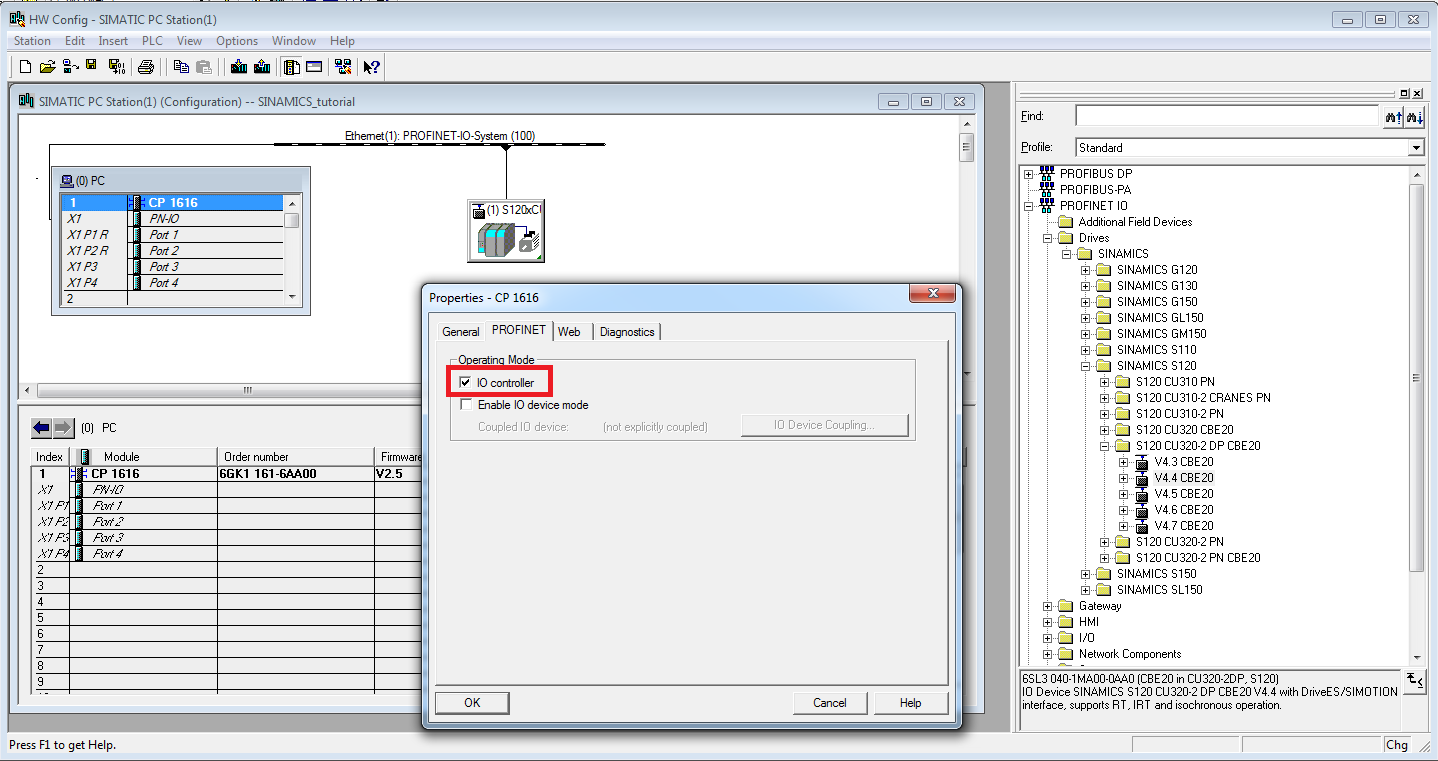Select SINAMICS SL150 in catalog tree
1438x761 pixels.
pos(1159,590)
